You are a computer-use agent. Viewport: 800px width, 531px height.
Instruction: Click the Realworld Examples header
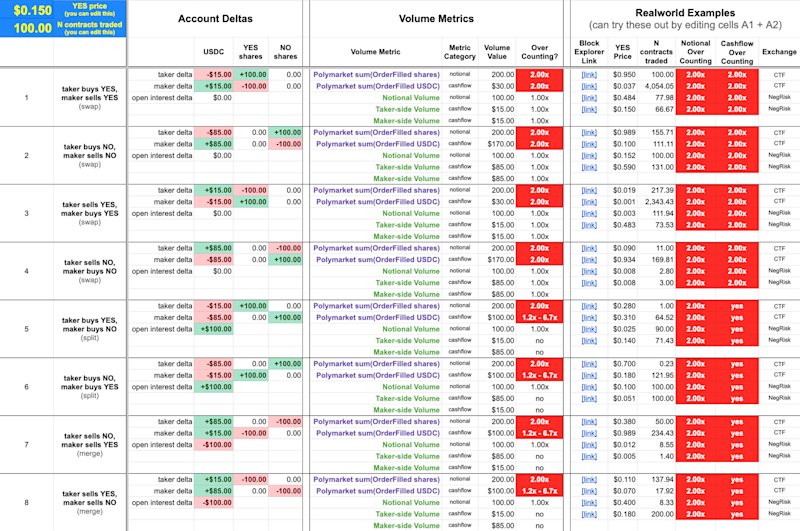[x=685, y=19]
